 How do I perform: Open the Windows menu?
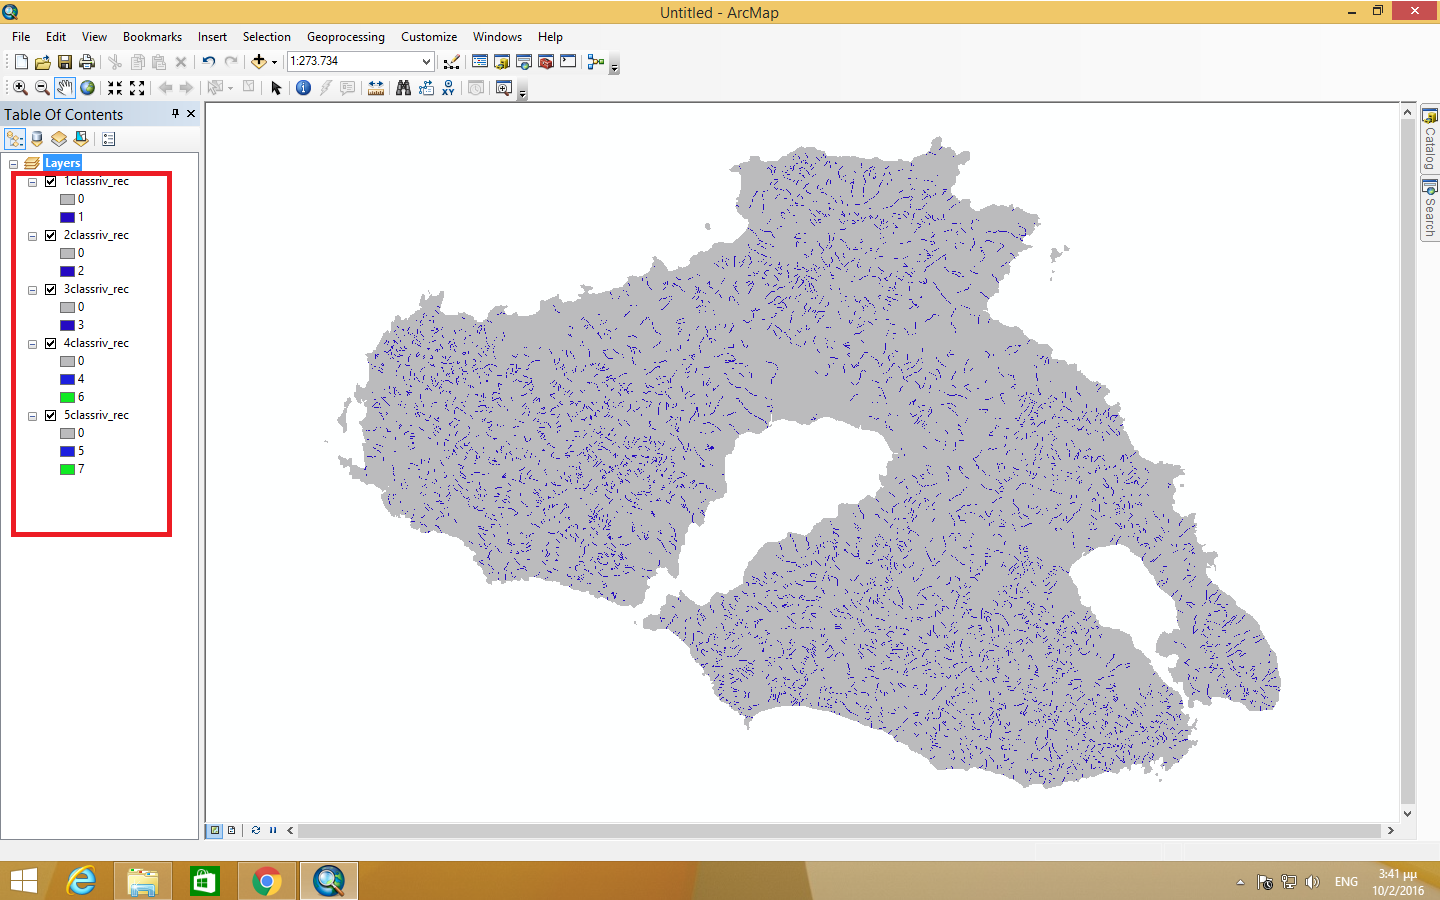coord(497,37)
